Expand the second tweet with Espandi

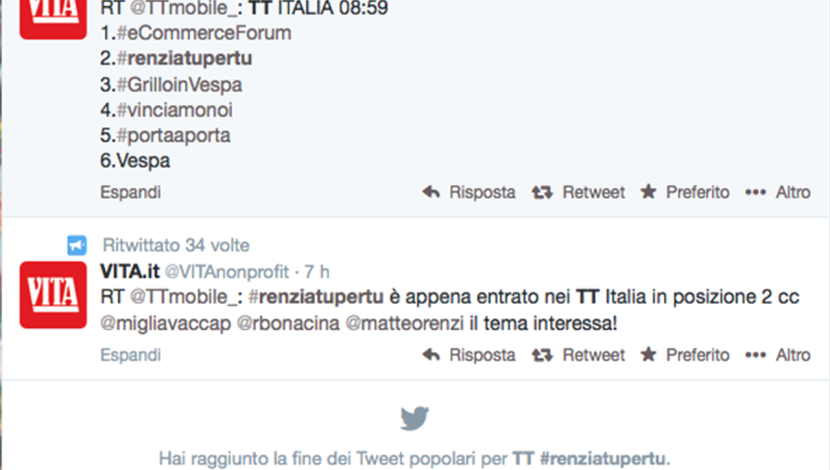coord(130,355)
